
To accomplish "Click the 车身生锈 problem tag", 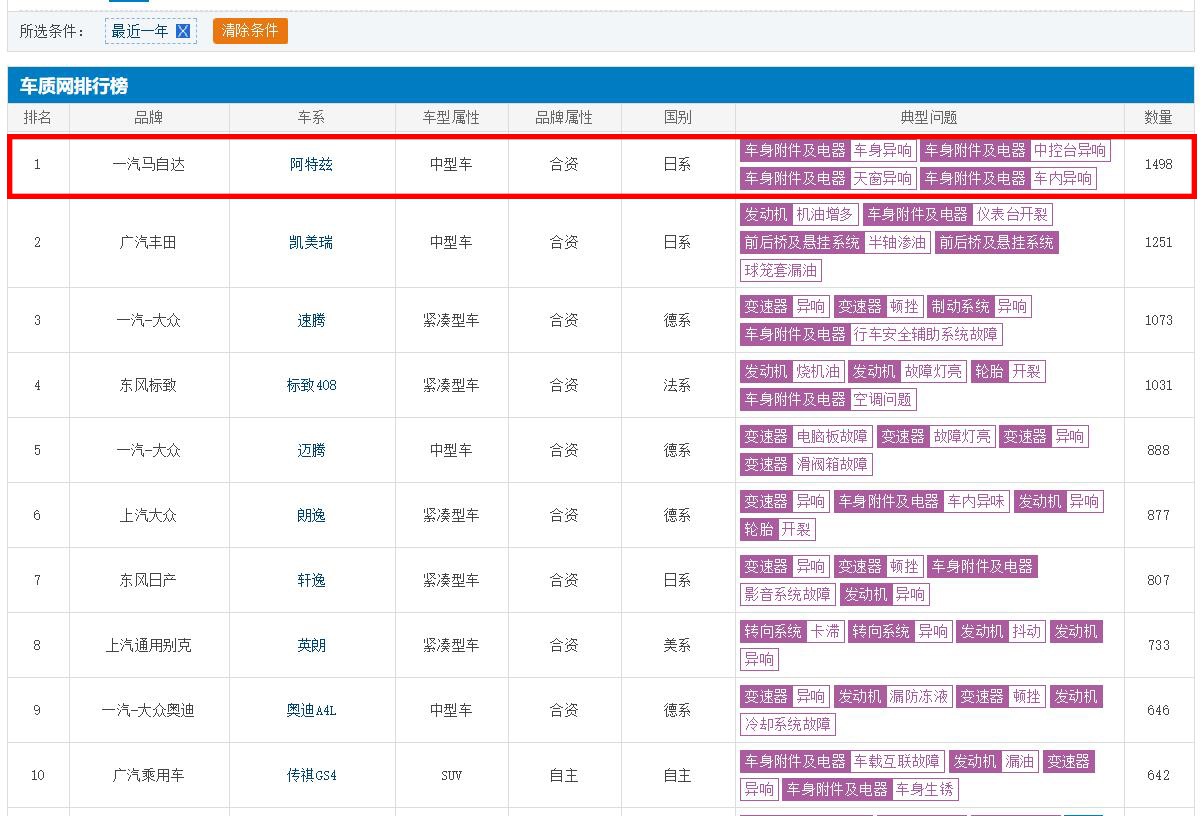I will click(x=926, y=789).
